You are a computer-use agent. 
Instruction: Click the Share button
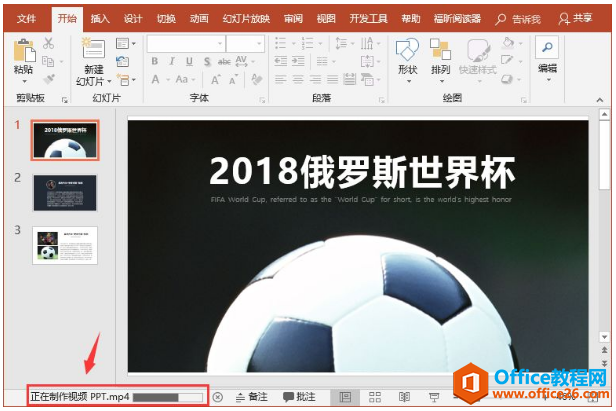575,18
